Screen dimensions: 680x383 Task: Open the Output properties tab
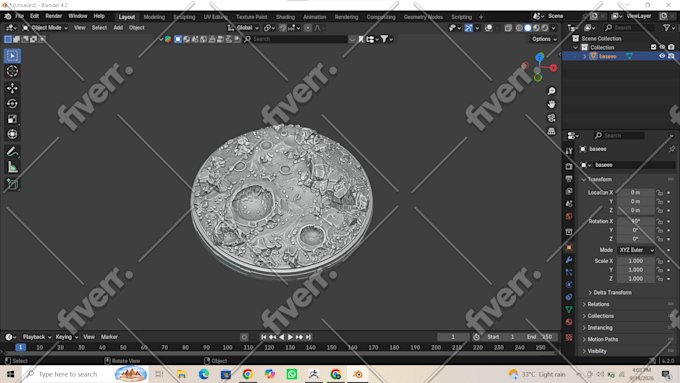click(569, 179)
